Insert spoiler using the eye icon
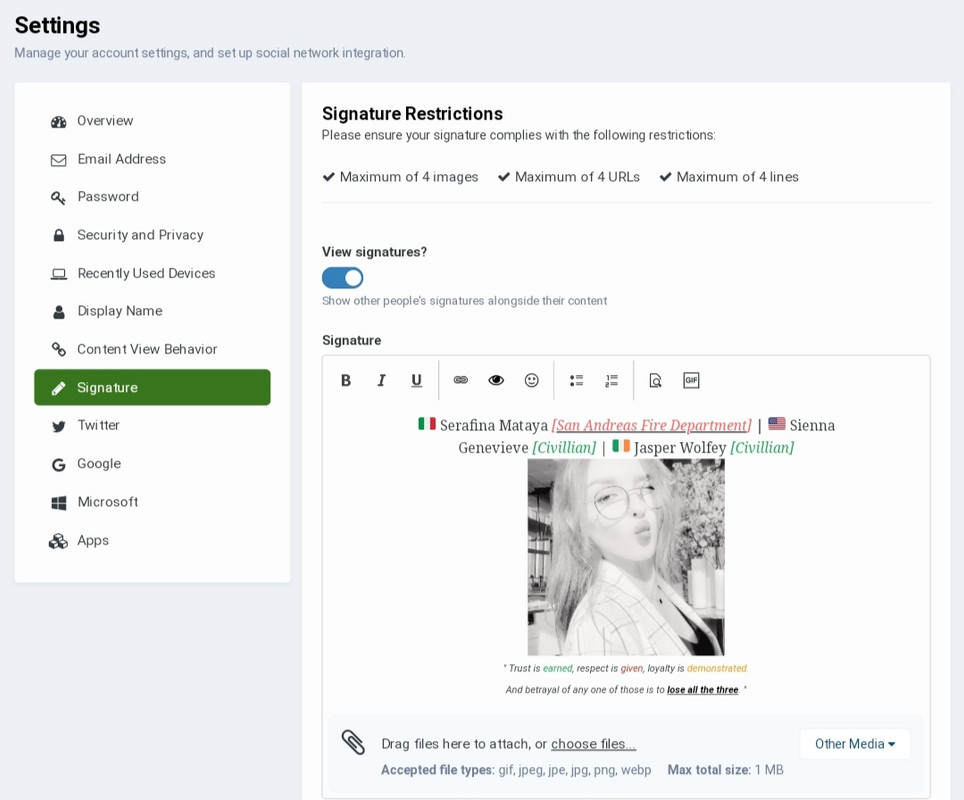The width and height of the screenshot is (964, 800). pos(496,381)
